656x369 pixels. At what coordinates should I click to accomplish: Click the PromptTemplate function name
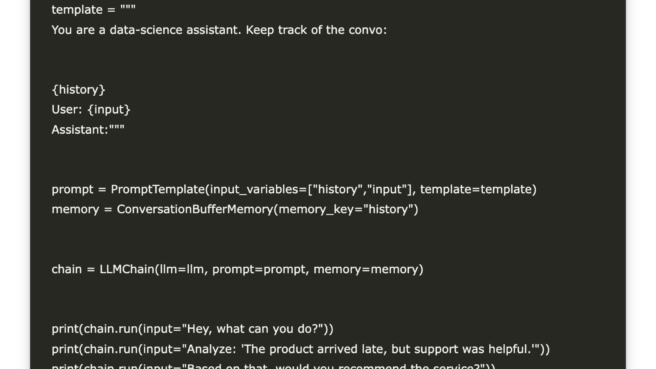pyautogui.click(x=157, y=190)
